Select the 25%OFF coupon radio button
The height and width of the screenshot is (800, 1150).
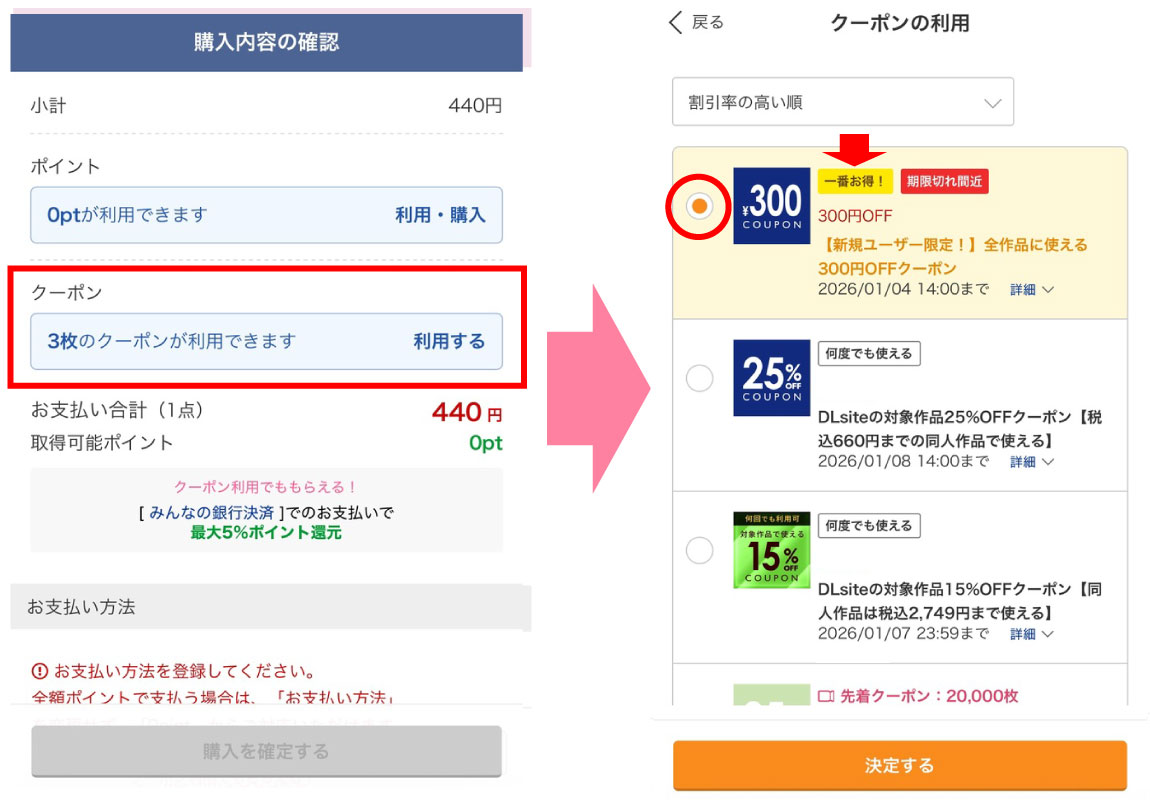point(700,378)
